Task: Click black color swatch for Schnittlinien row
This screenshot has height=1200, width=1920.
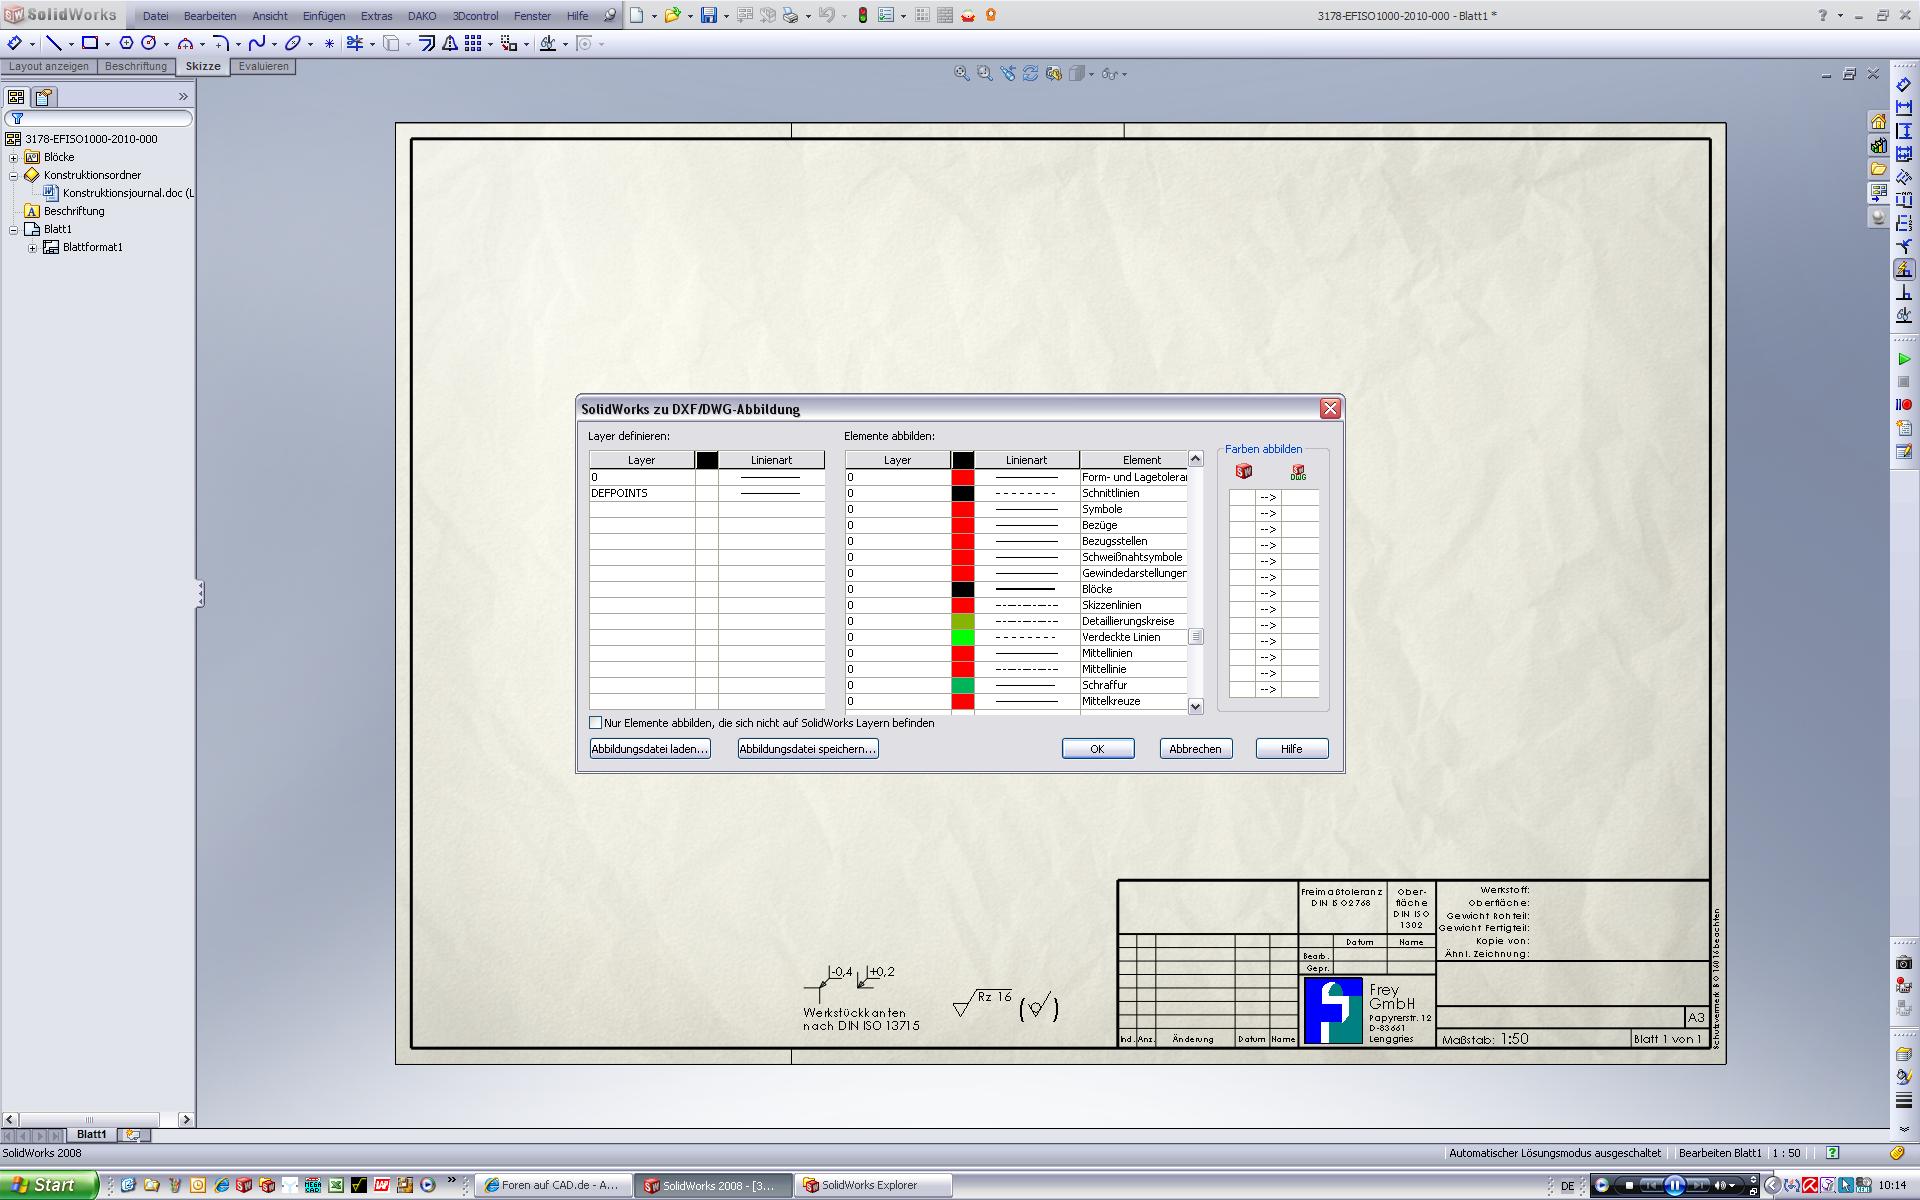Action: point(962,493)
